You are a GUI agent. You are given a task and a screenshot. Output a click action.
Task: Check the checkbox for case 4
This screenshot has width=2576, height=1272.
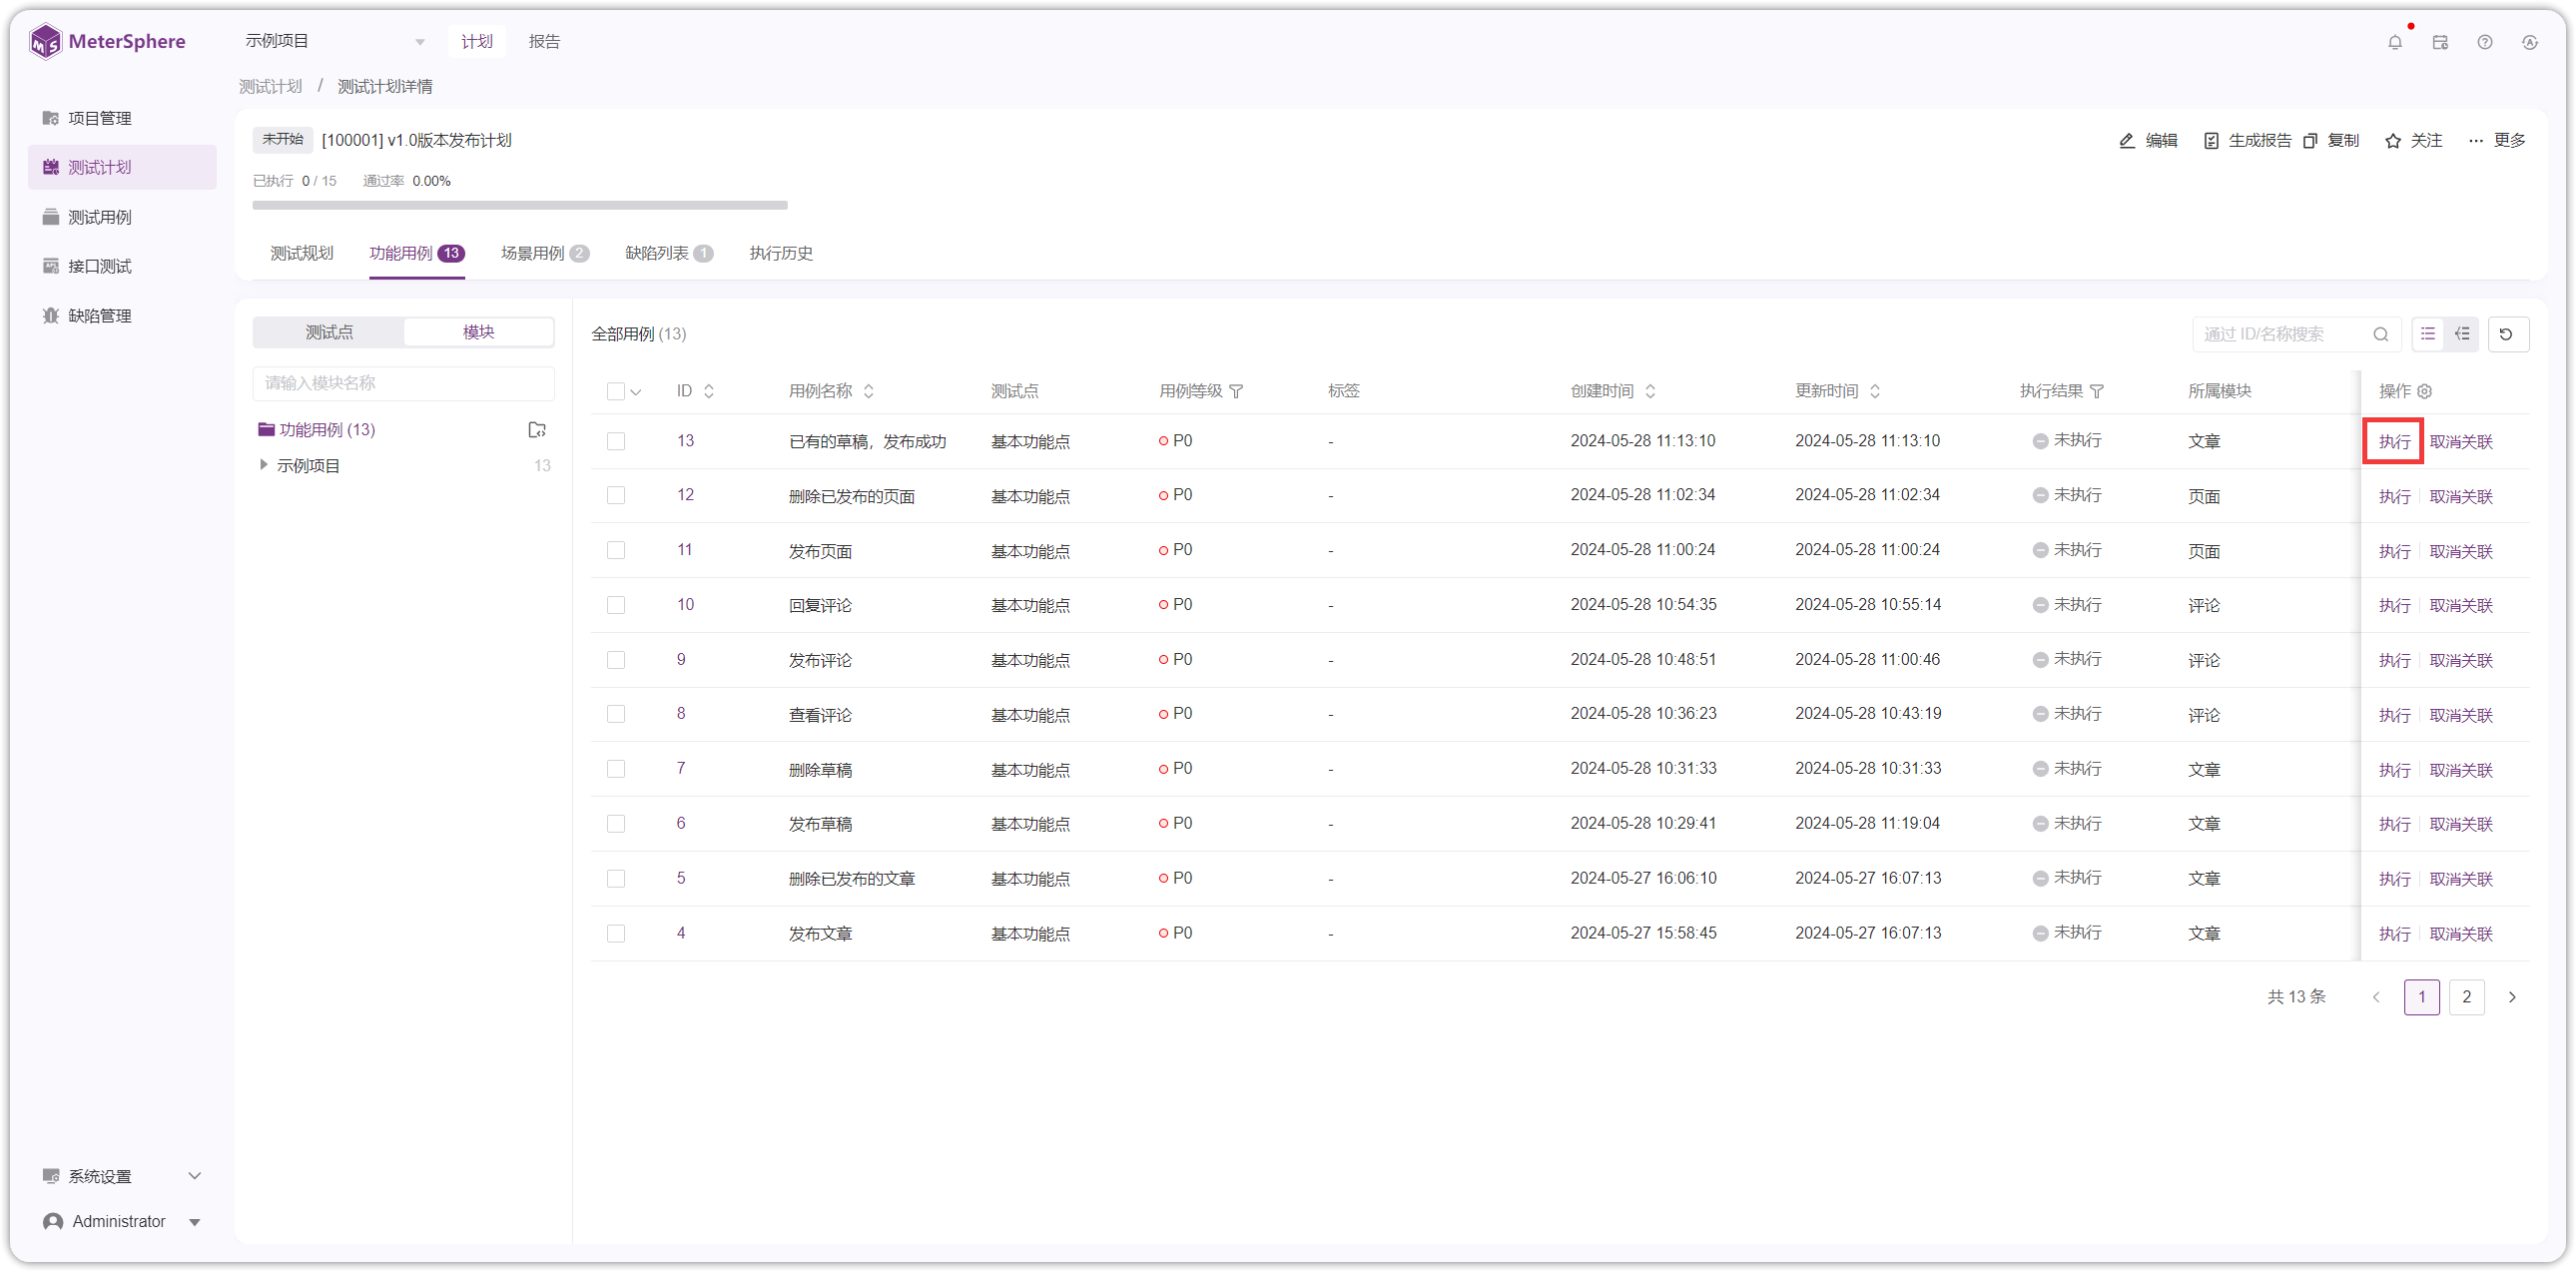pyautogui.click(x=616, y=933)
